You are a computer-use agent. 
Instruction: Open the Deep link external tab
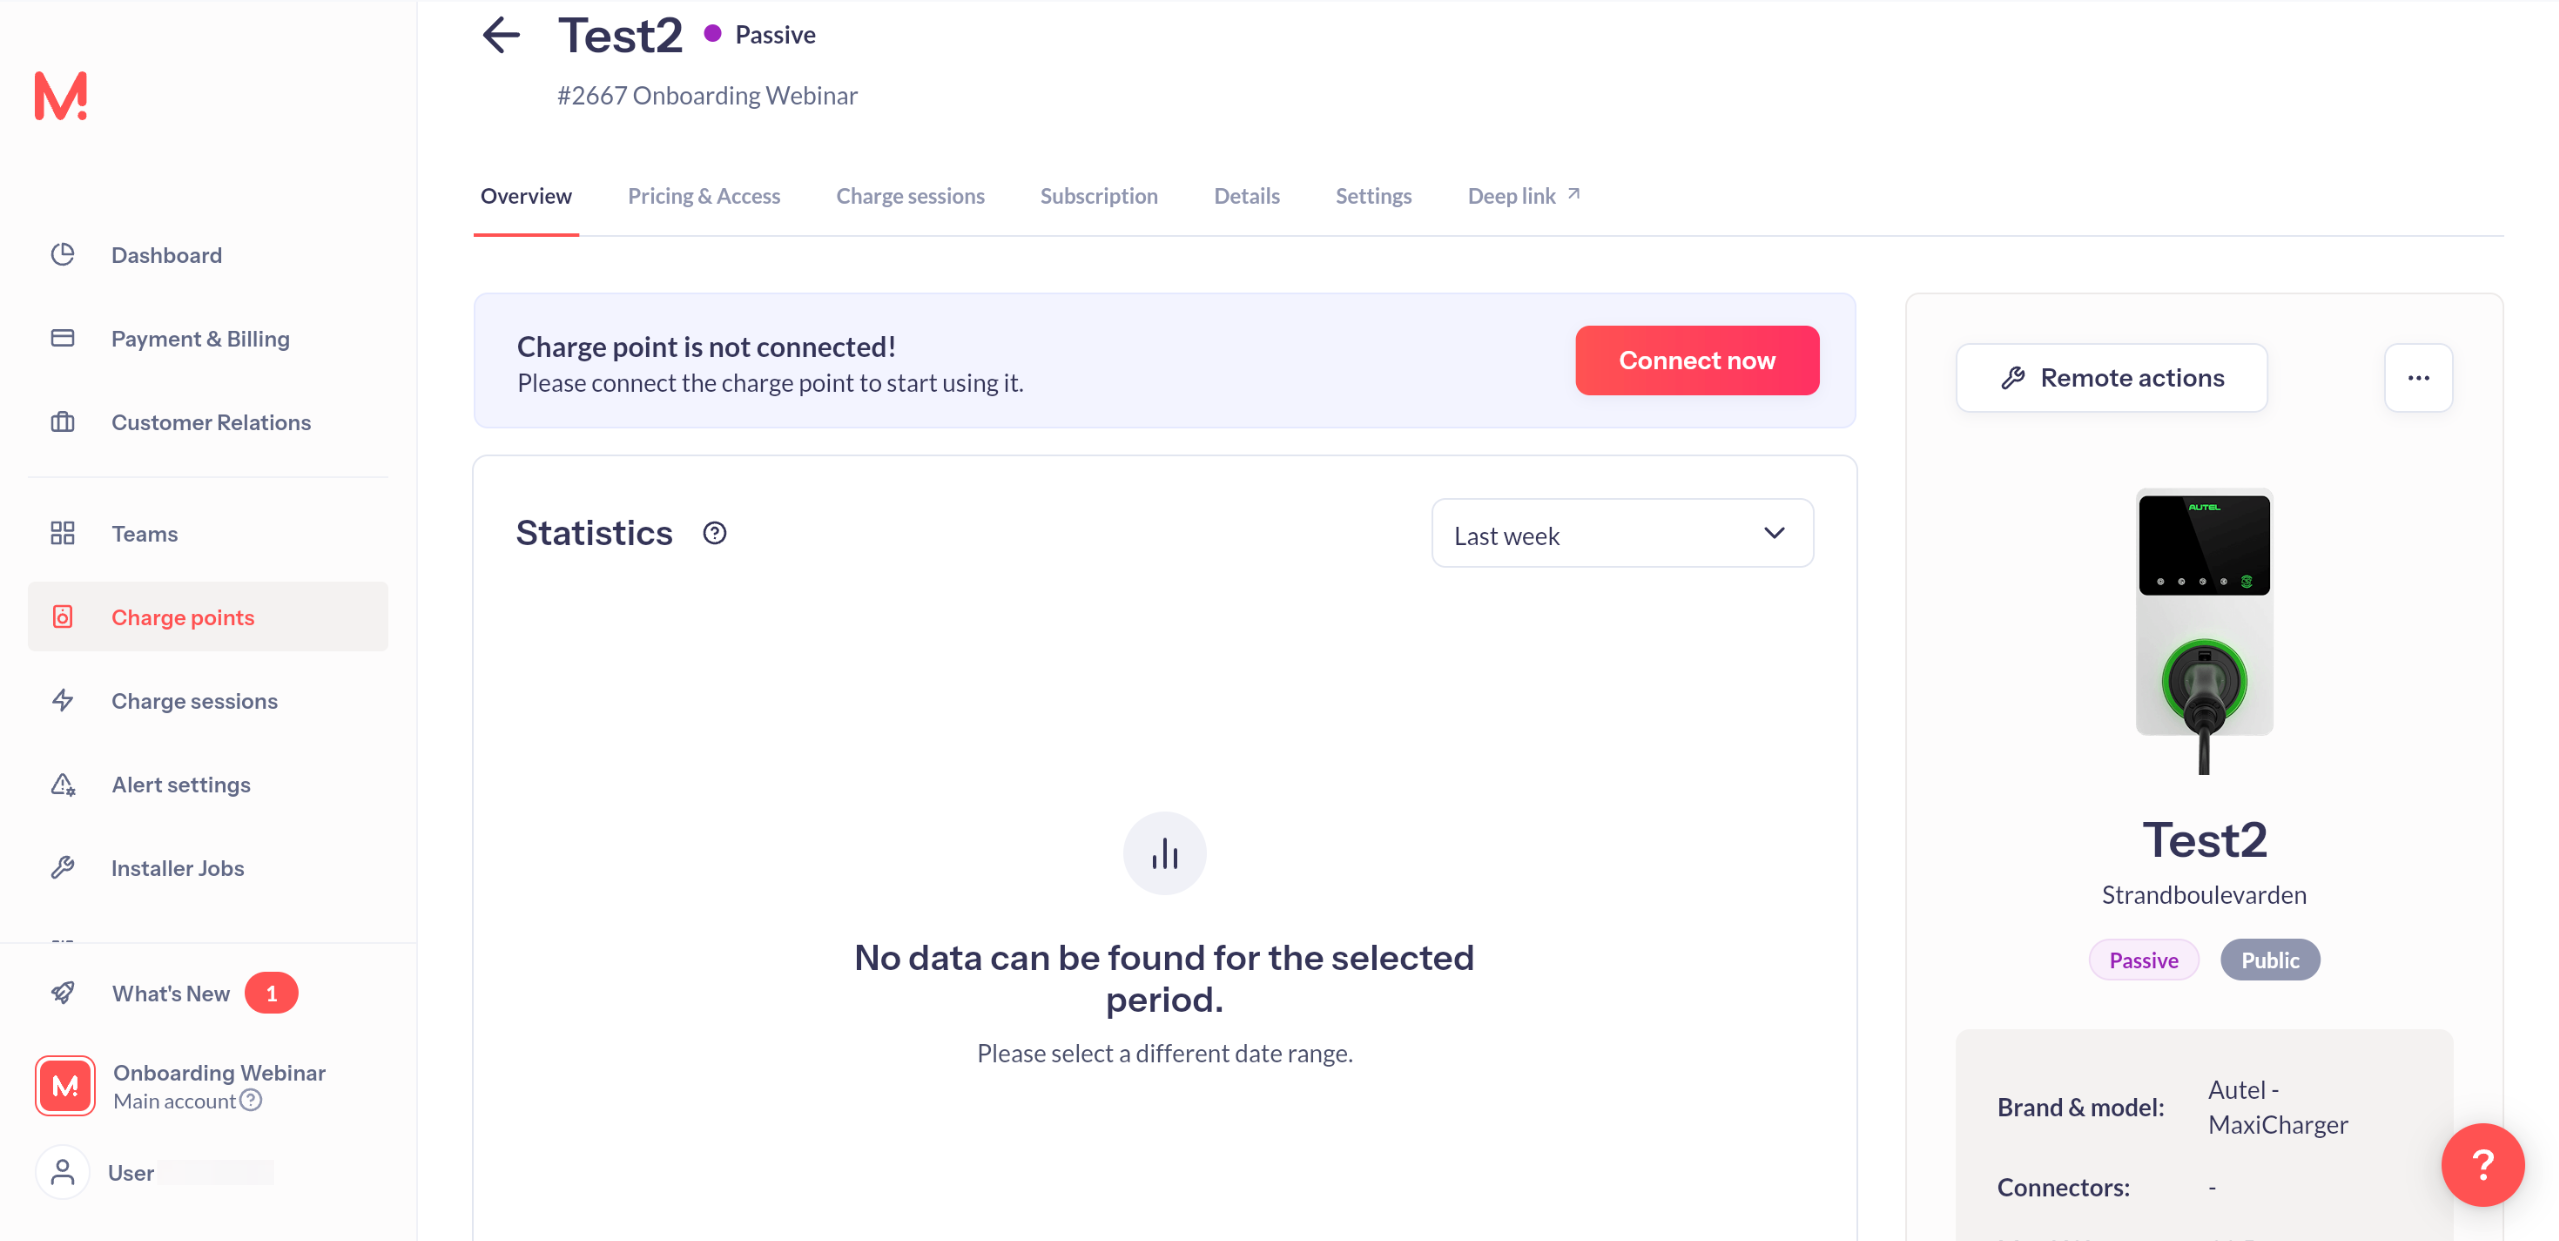click(x=1523, y=196)
